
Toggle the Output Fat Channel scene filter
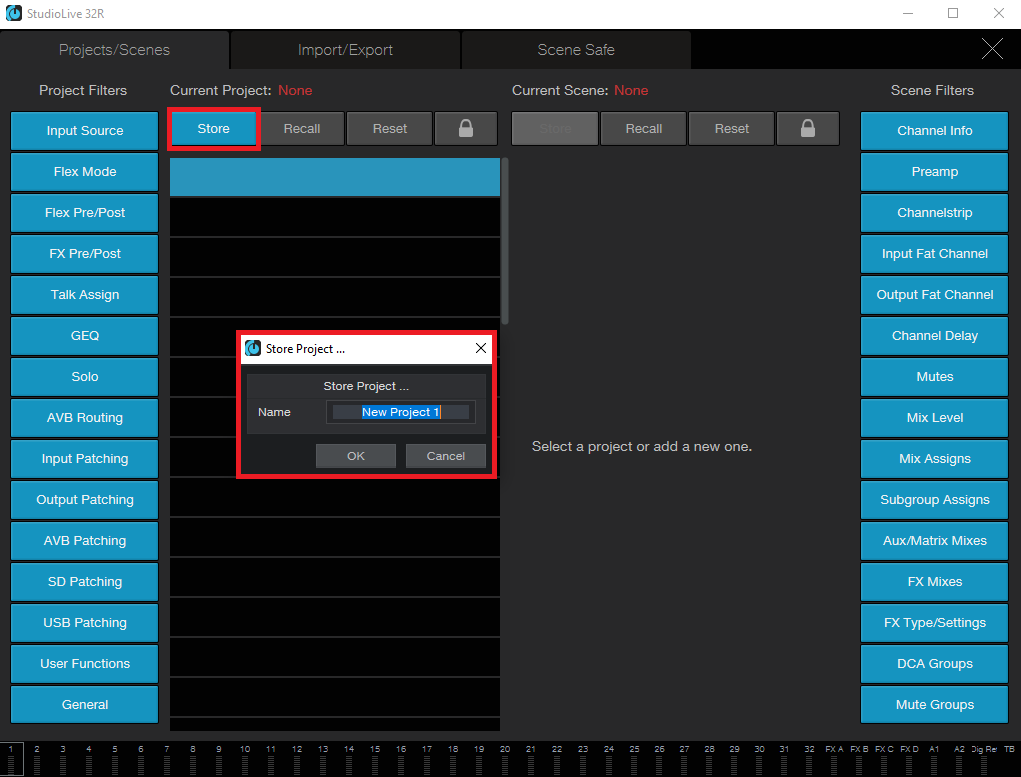point(934,295)
